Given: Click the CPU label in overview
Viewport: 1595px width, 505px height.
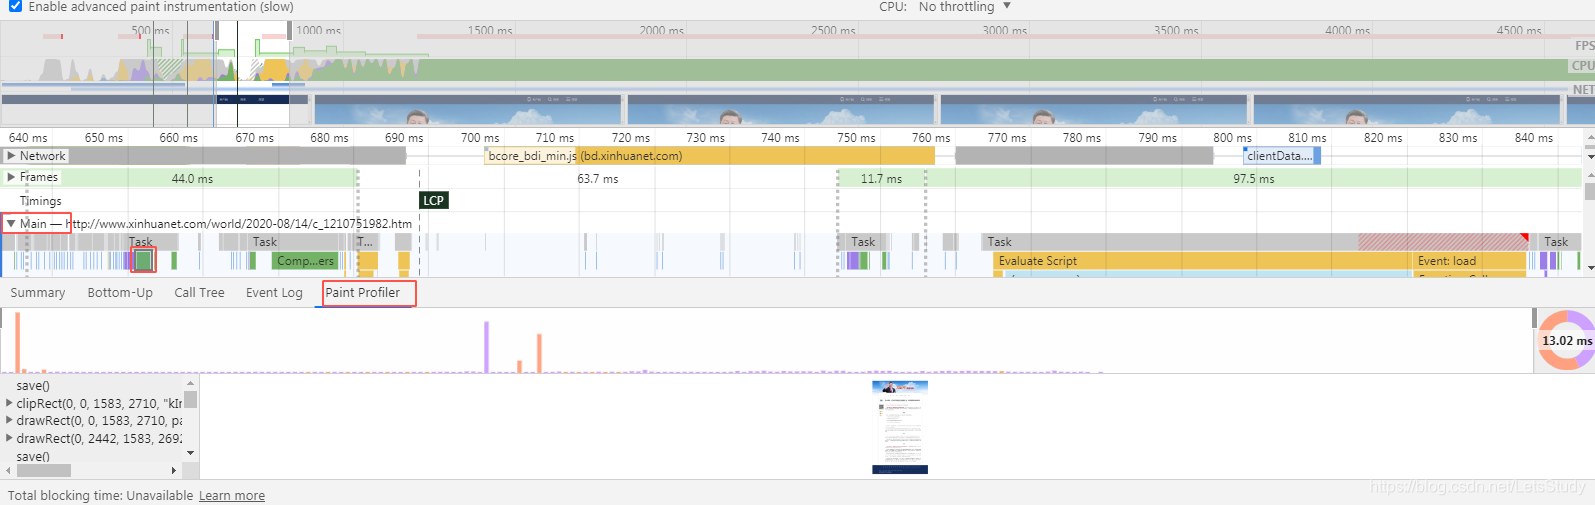Looking at the screenshot, I should point(1583,66).
